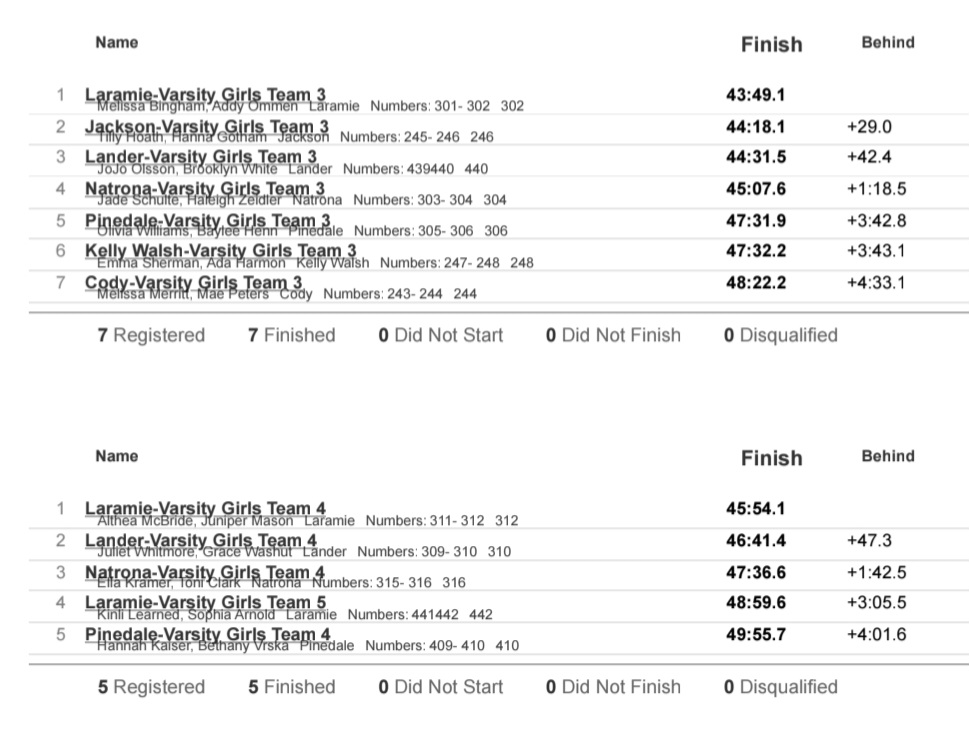This screenshot has height=729, width=969.
Task: Click the +4:33.1 behind time
Action: [875, 283]
